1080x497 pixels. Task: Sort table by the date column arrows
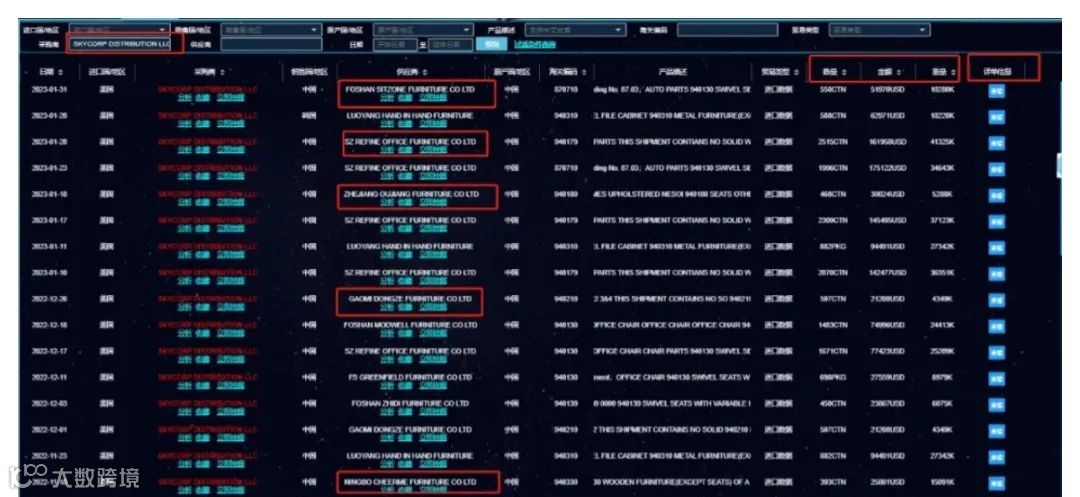point(60,72)
